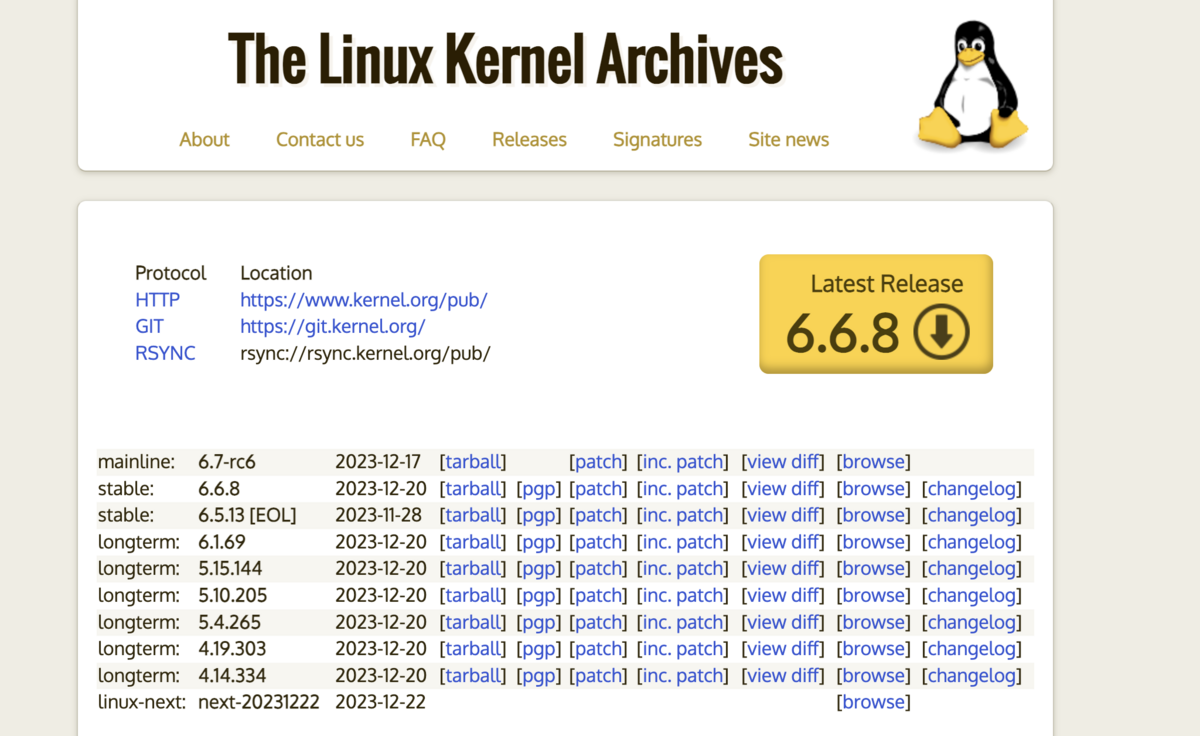View changelog for stable 6.6.8
Viewport: 1200px width, 736px height.
tap(972, 489)
